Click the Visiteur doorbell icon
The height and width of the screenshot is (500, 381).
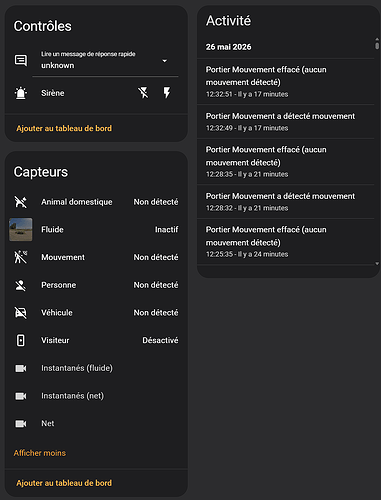(x=21, y=340)
